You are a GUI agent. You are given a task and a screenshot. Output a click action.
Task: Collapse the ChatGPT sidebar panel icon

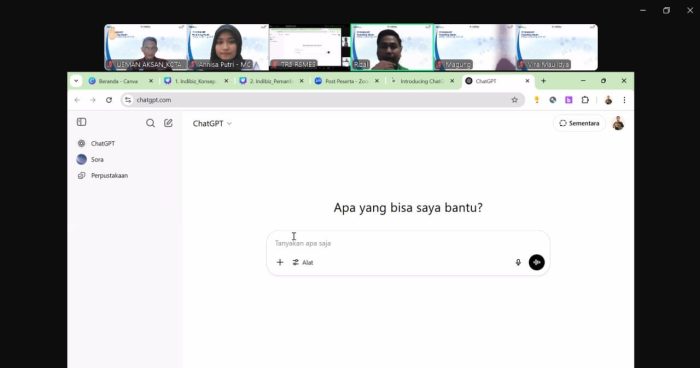81,122
